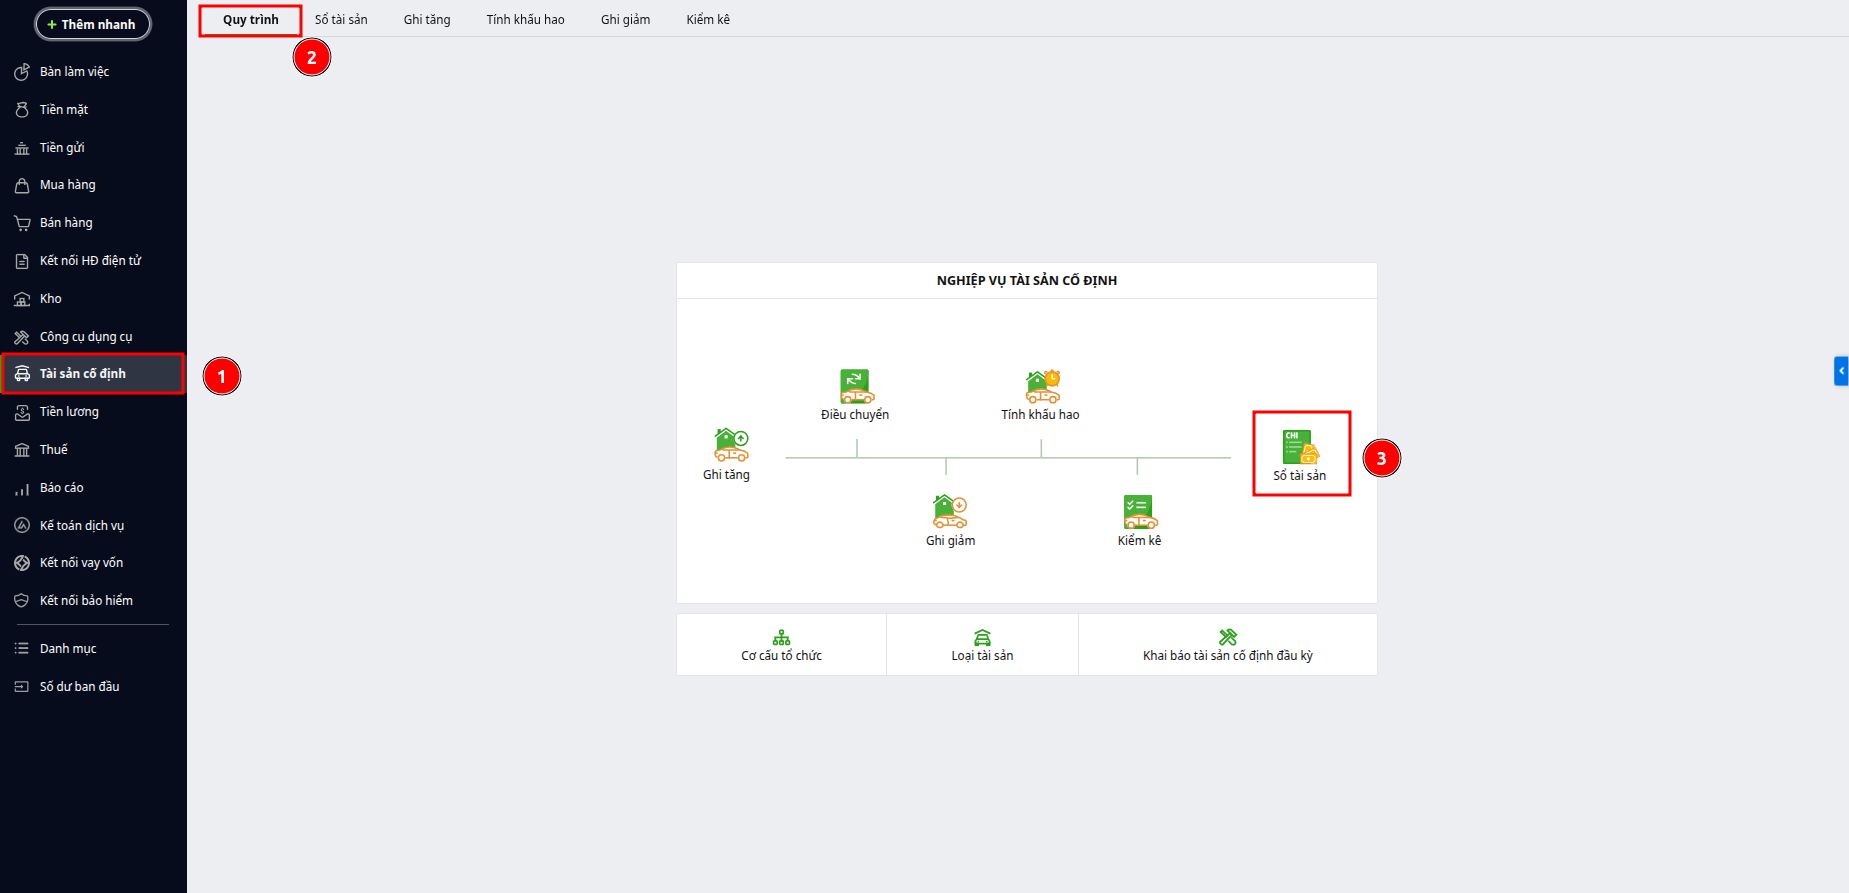Open Khai báo tài sản cố định đầu kỳ
Viewport: 1849px width, 893px height.
pyautogui.click(x=1228, y=645)
